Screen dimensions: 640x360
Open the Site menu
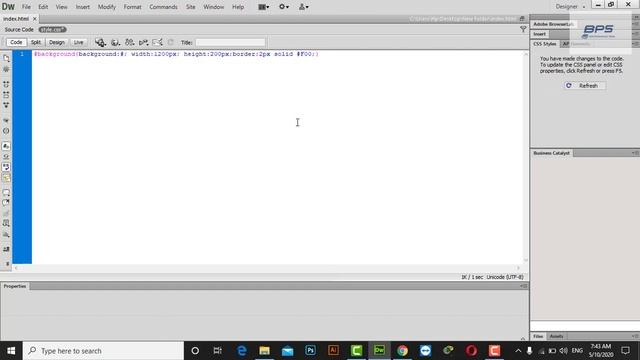pos(190,7)
